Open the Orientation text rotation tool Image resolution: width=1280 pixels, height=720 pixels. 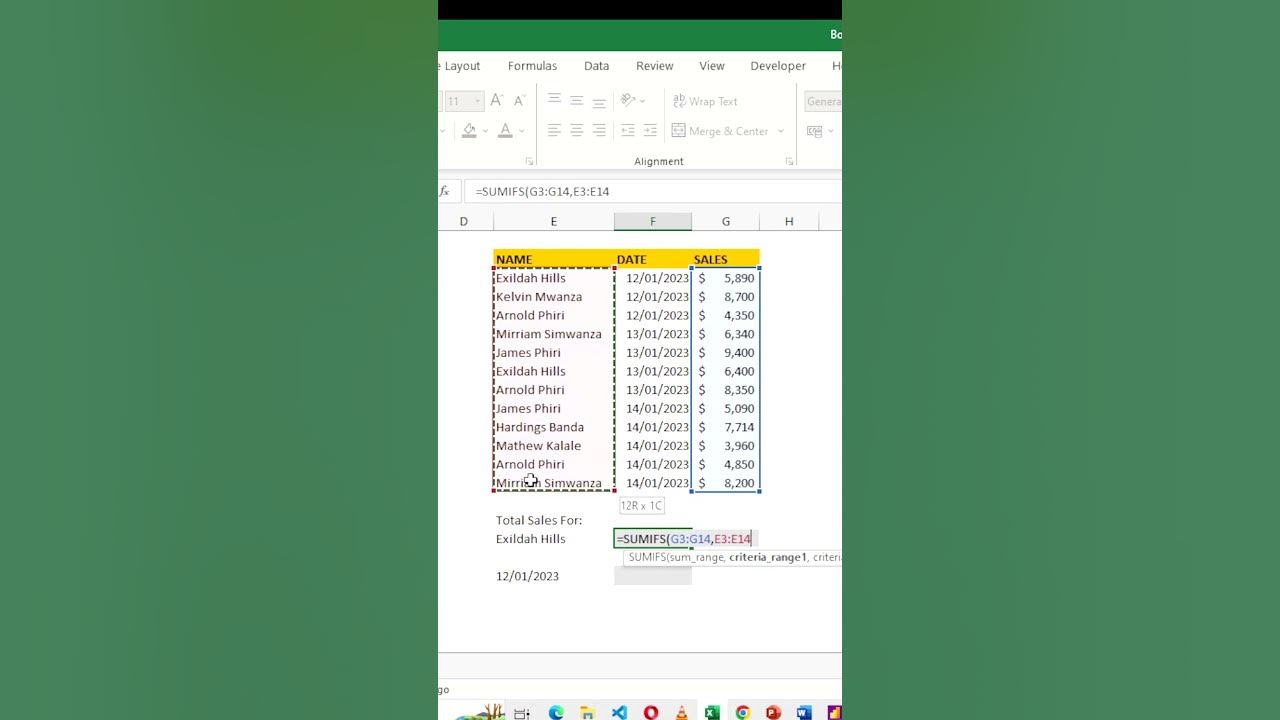pyautogui.click(x=628, y=101)
